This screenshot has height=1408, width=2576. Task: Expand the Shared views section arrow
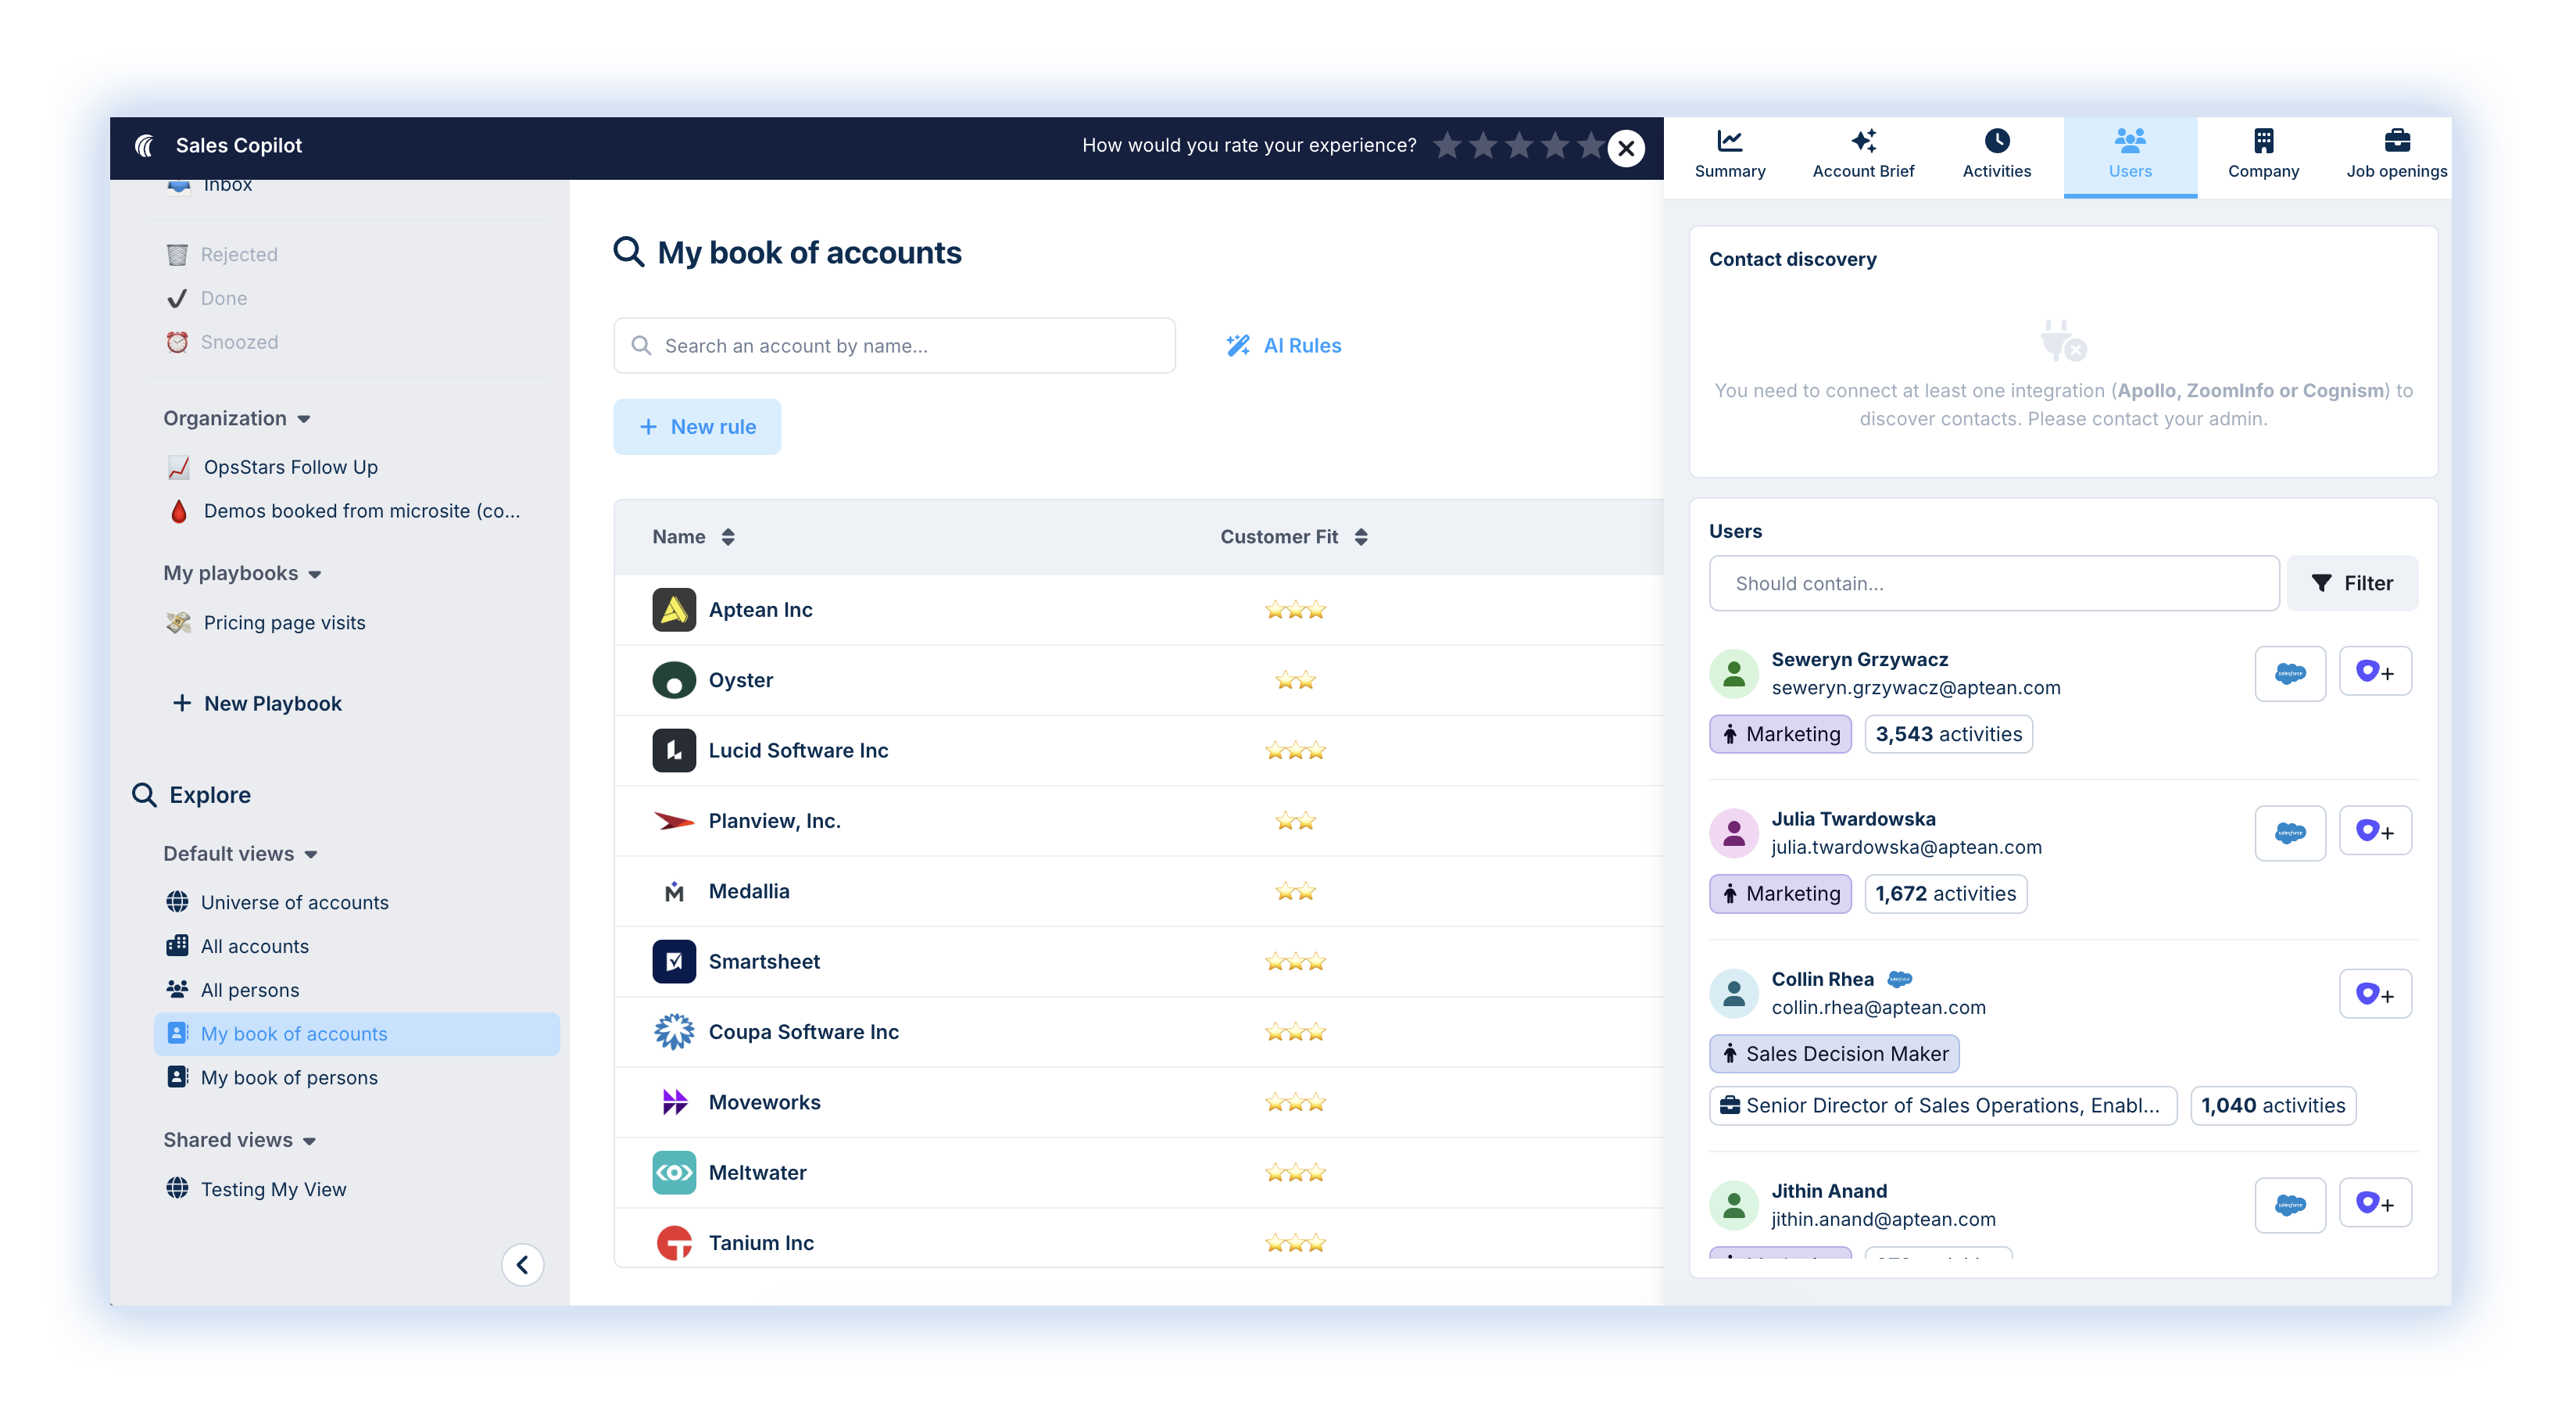[309, 1141]
